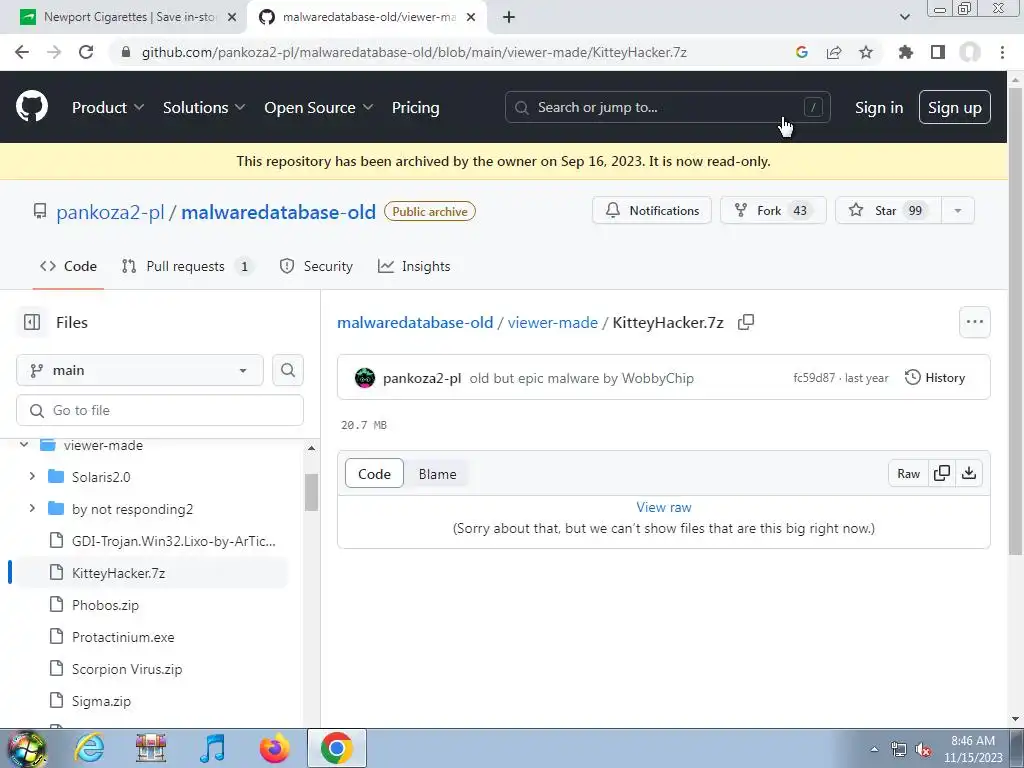Toggle Chrome side panel icon
This screenshot has height=768, width=1024.
(x=938, y=52)
